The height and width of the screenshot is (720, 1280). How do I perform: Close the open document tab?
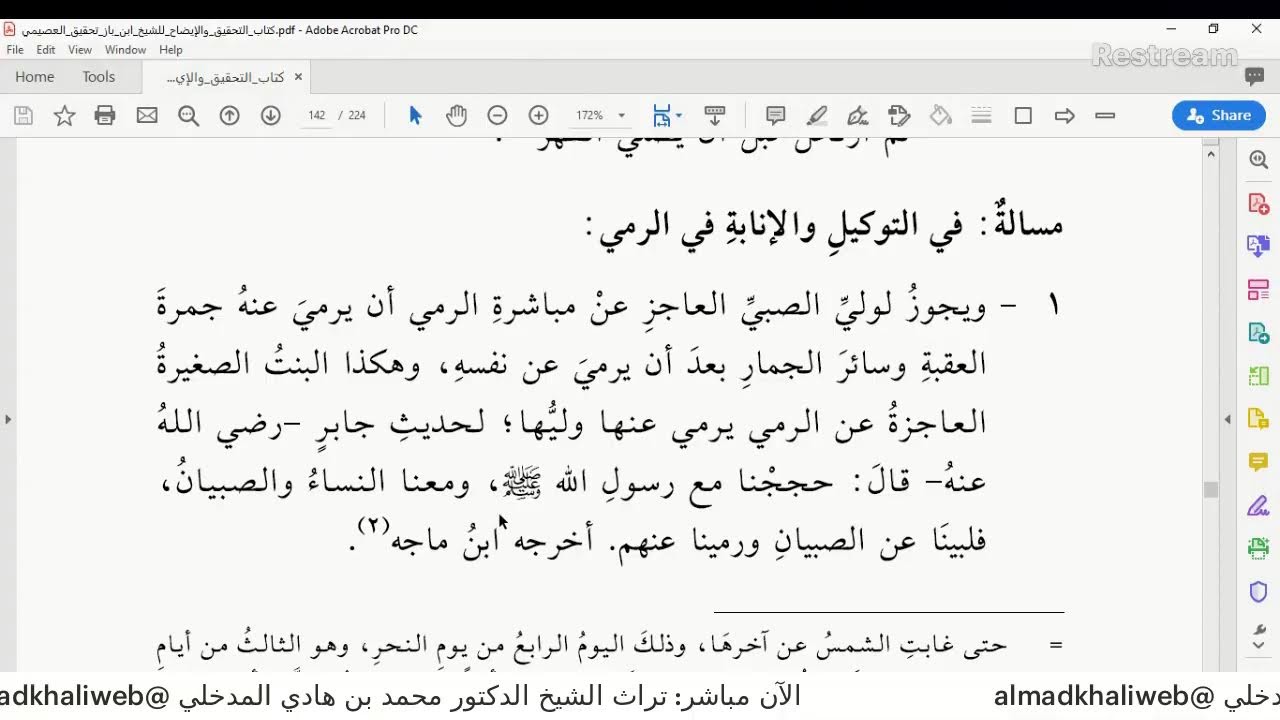click(298, 77)
